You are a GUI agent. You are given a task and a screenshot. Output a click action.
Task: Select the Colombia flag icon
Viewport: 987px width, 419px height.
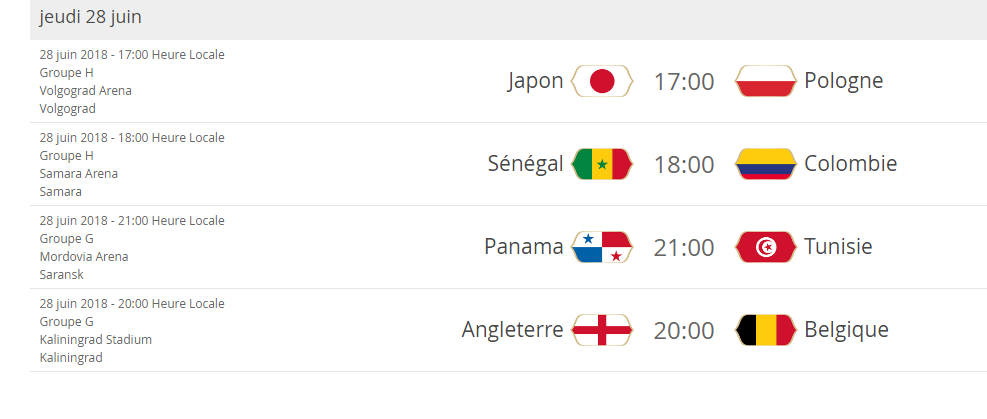pyautogui.click(x=765, y=164)
